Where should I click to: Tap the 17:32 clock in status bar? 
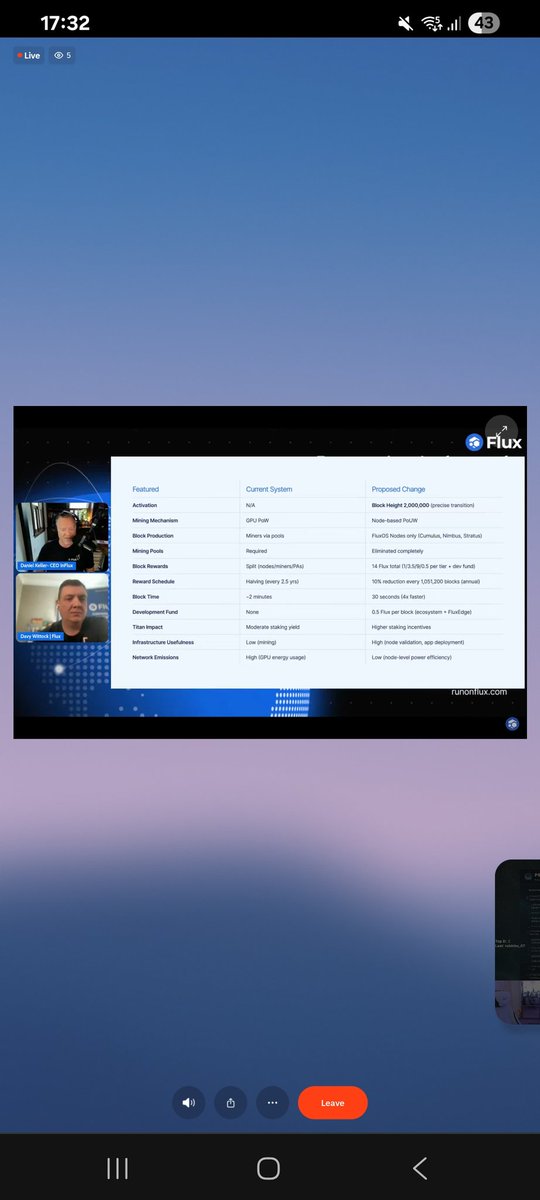click(65, 22)
